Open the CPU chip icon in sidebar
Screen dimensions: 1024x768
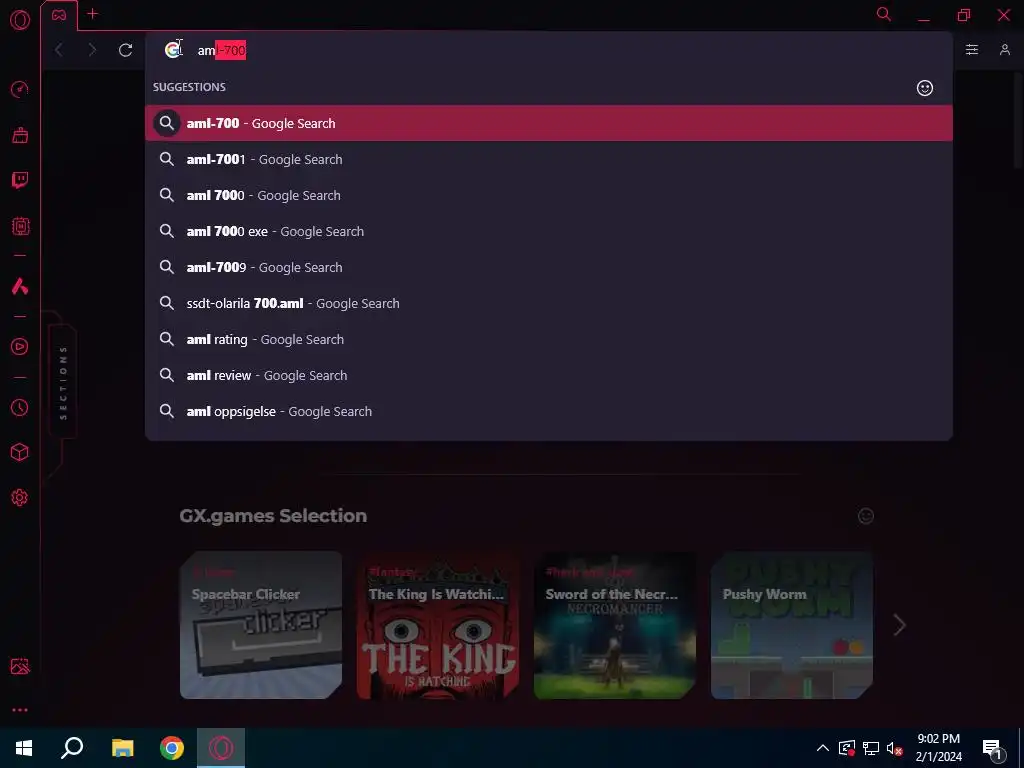[x=20, y=226]
